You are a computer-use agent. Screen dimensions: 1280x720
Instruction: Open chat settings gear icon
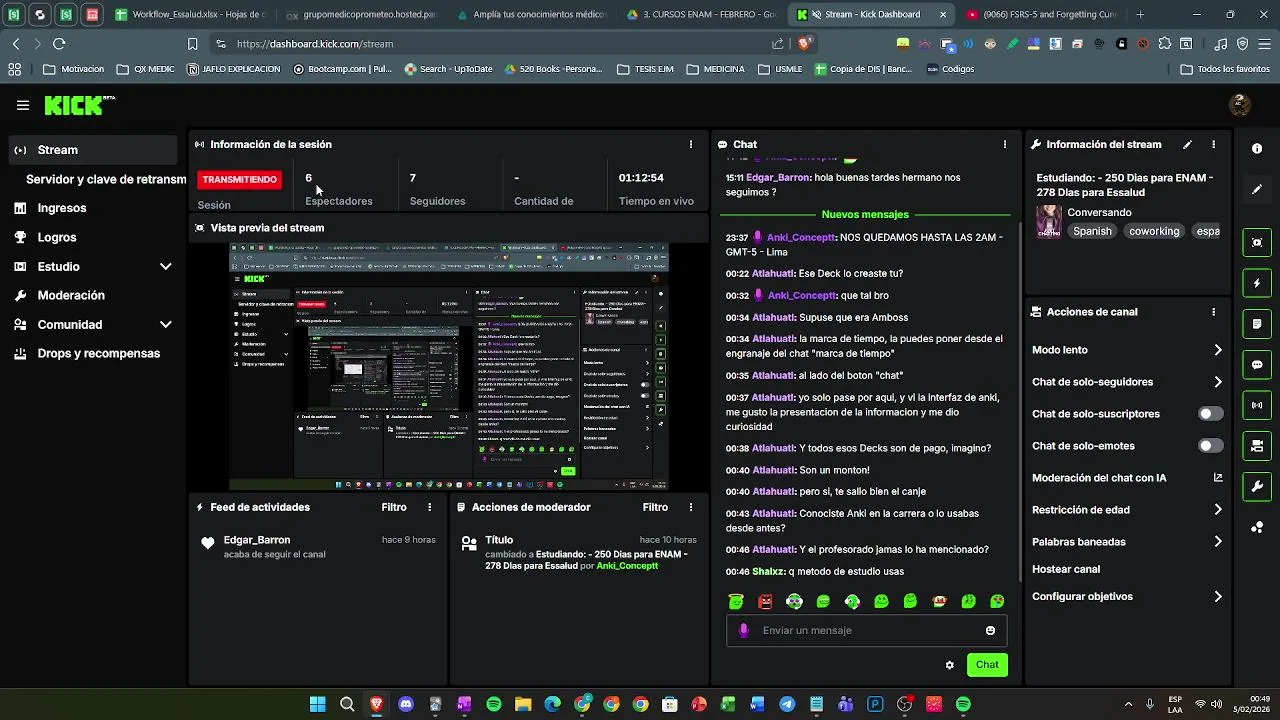pyautogui.click(x=949, y=665)
